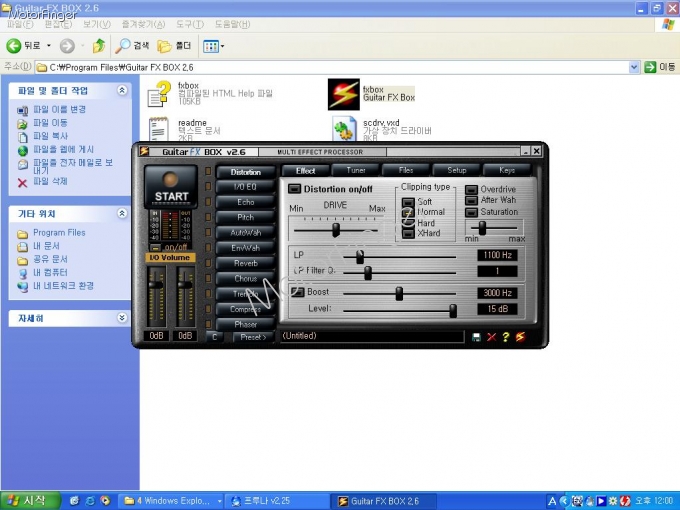The width and height of the screenshot is (680, 510).
Task: Open the fxbox Guitar FX Box application icon
Action: click(344, 94)
